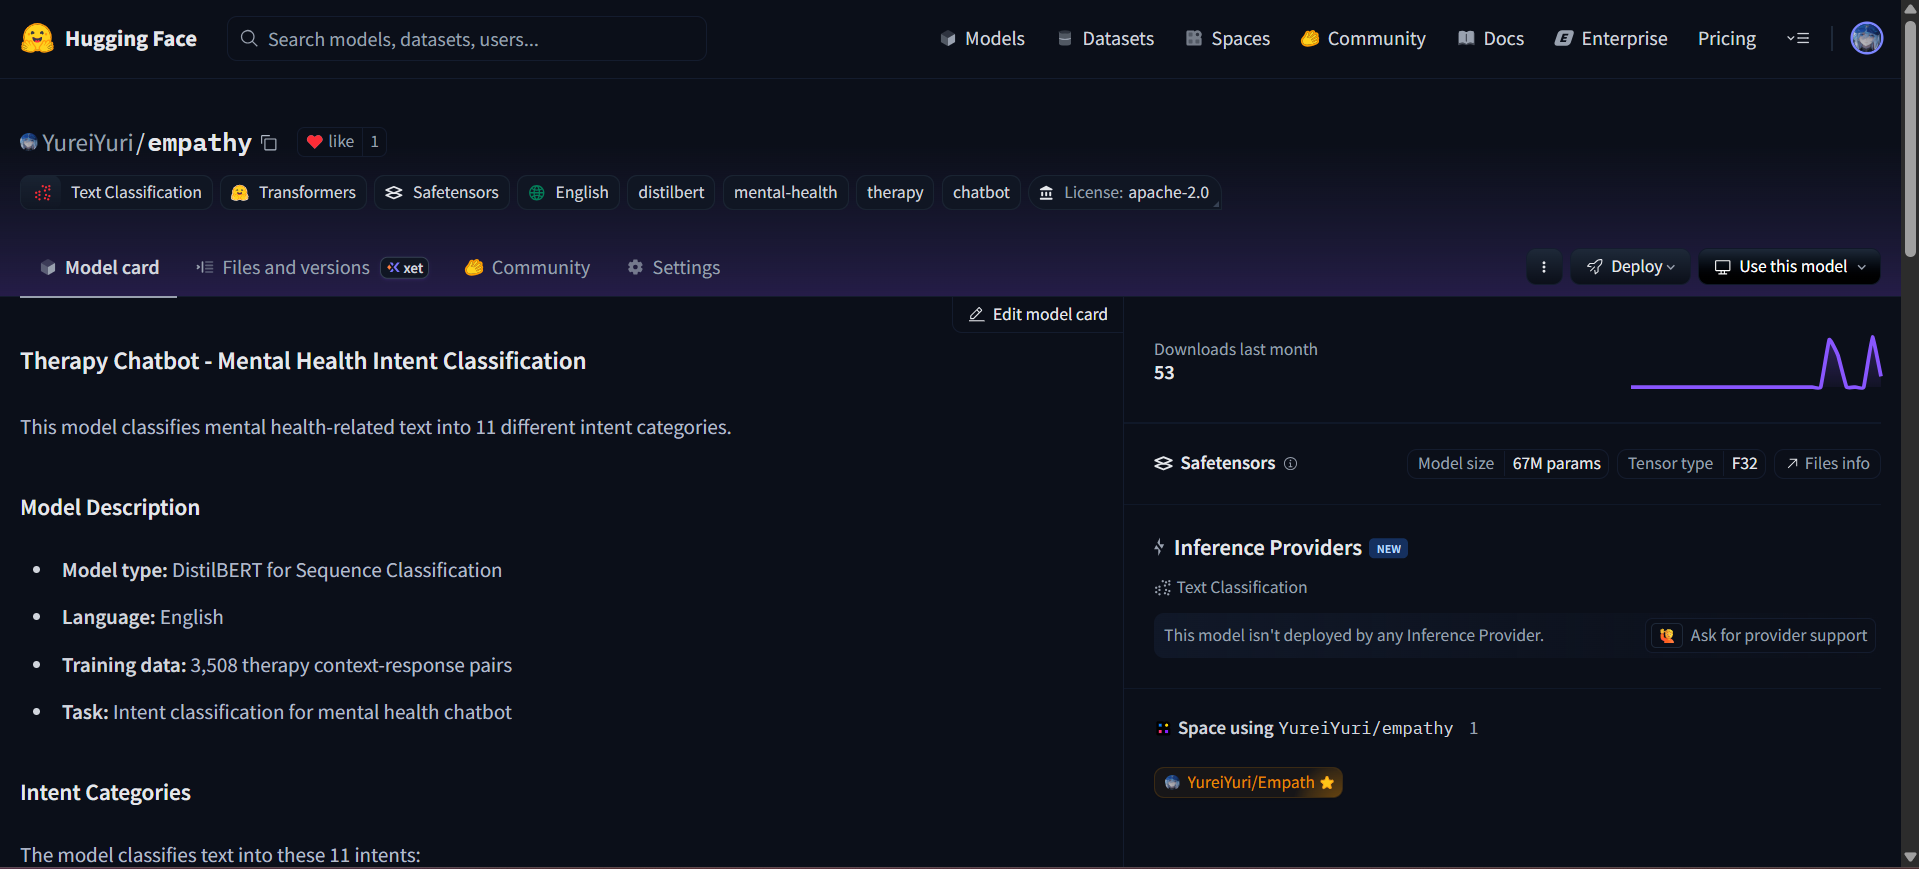The width and height of the screenshot is (1919, 869).
Task: Open the three-dot more options menu
Action: pyautogui.click(x=1544, y=267)
